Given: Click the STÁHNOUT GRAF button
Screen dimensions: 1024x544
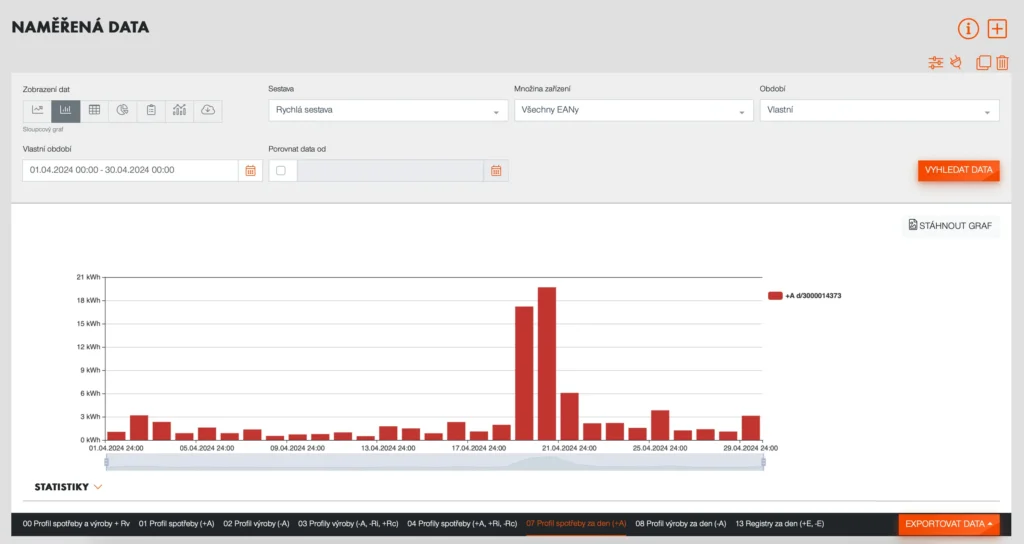Looking at the screenshot, I should pyautogui.click(x=950, y=226).
